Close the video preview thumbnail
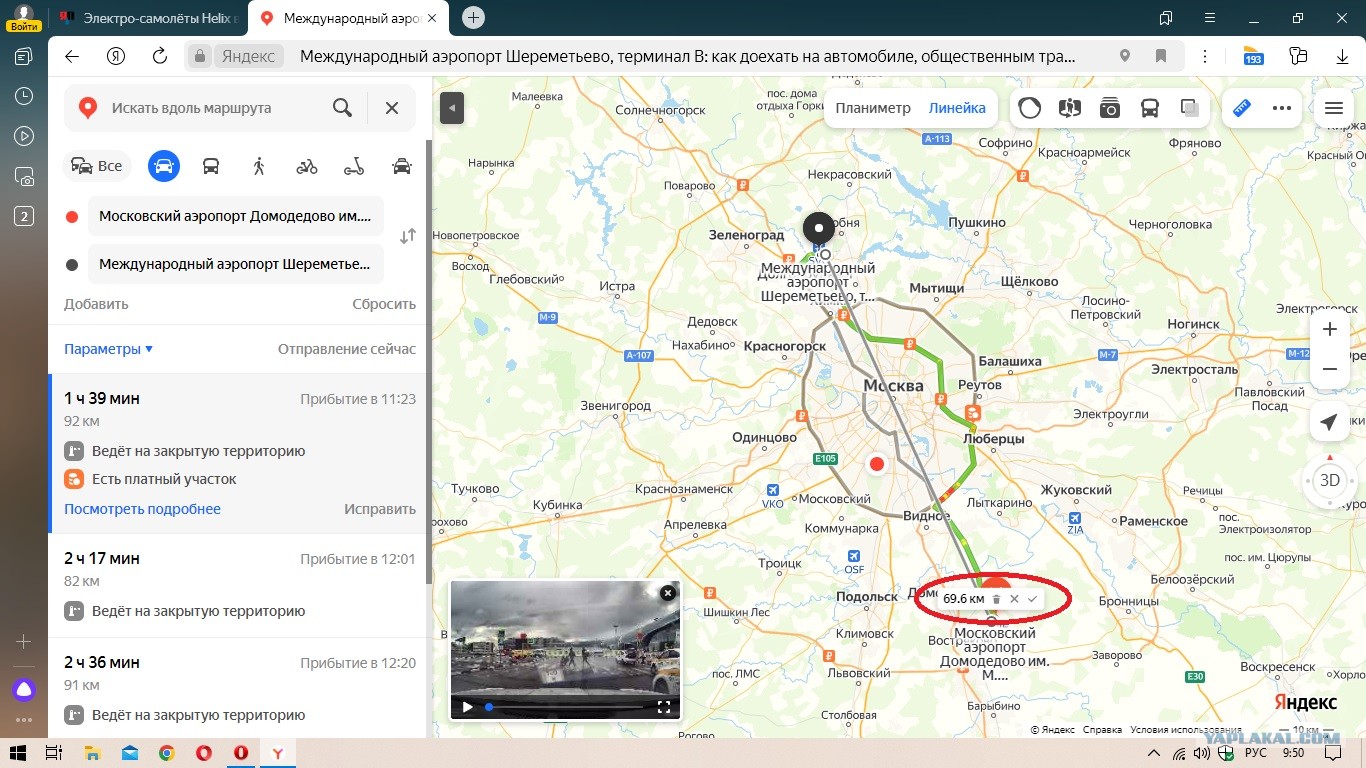Image resolution: width=1366 pixels, height=768 pixels. (668, 593)
